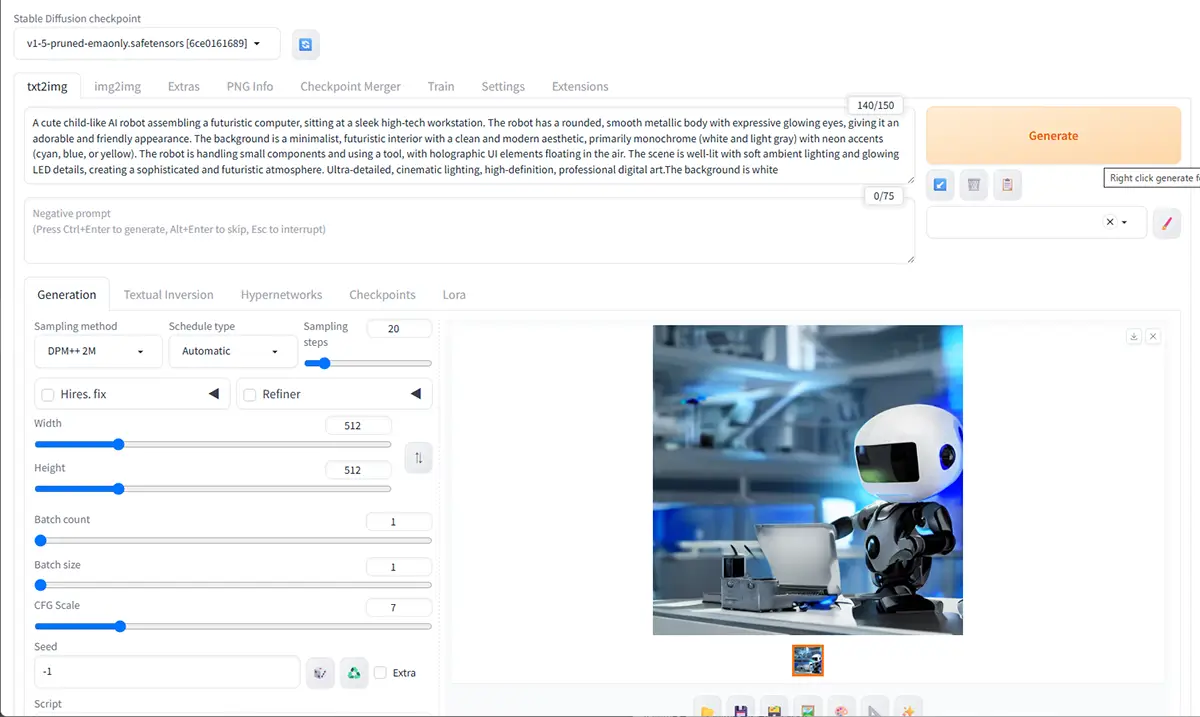Click the Batch count slider
The image size is (1200, 717).
[x=233, y=540]
